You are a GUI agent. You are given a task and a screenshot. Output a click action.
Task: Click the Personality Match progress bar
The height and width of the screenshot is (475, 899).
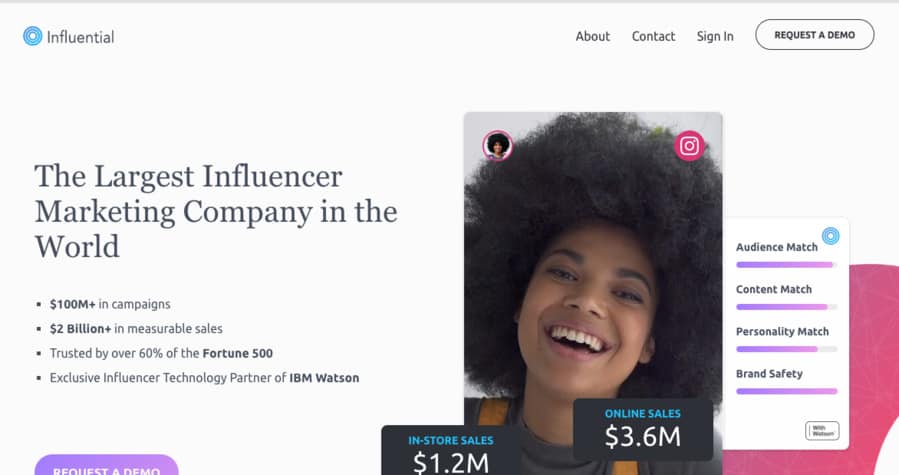pos(787,349)
